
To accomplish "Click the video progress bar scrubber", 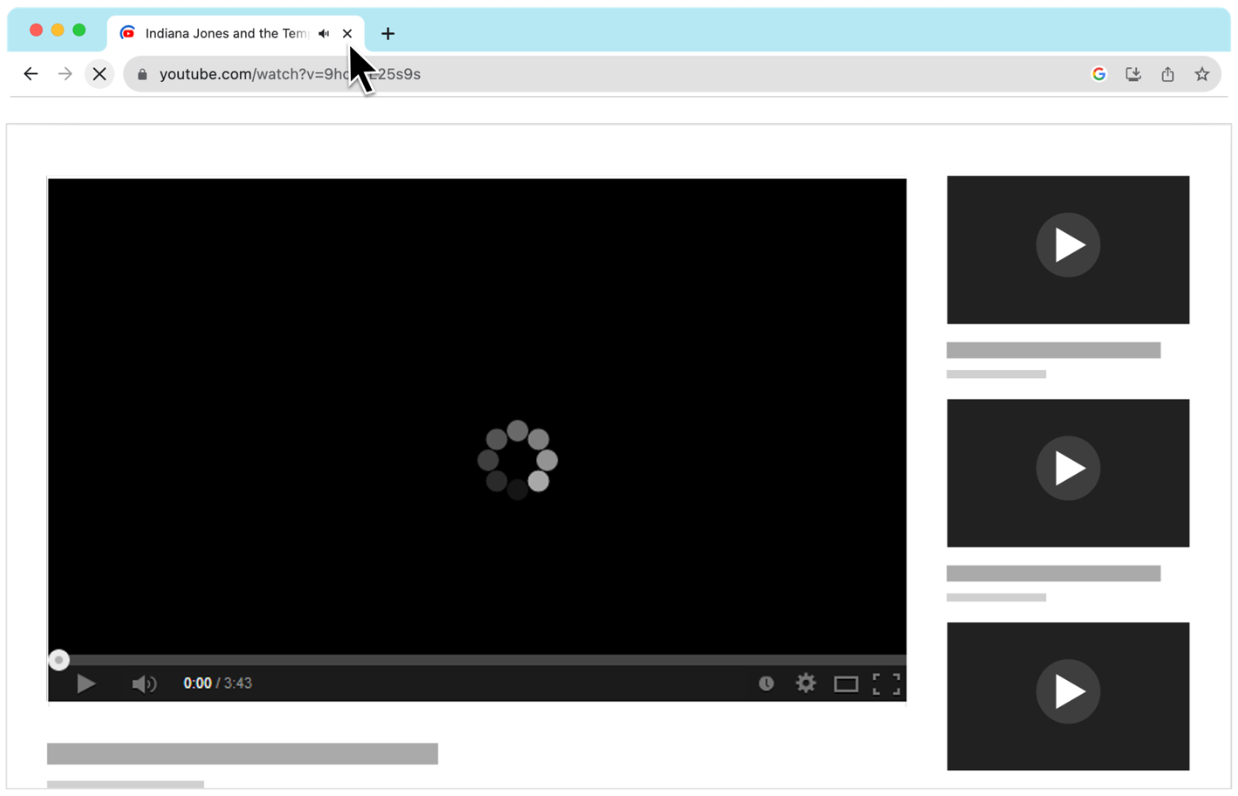I will tap(59, 660).
